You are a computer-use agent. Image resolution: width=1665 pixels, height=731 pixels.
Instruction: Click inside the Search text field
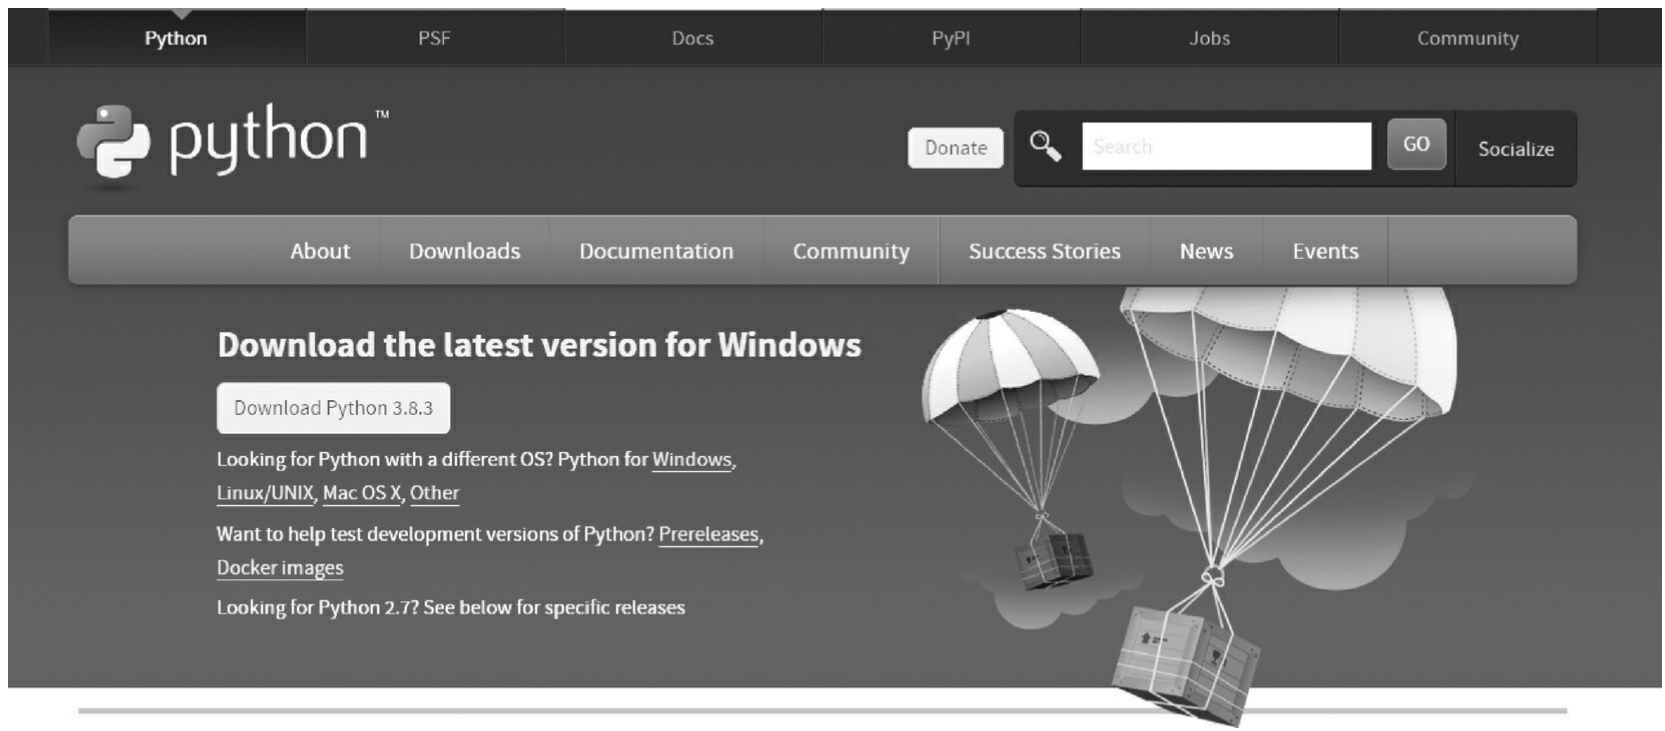pyautogui.click(x=1226, y=147)
